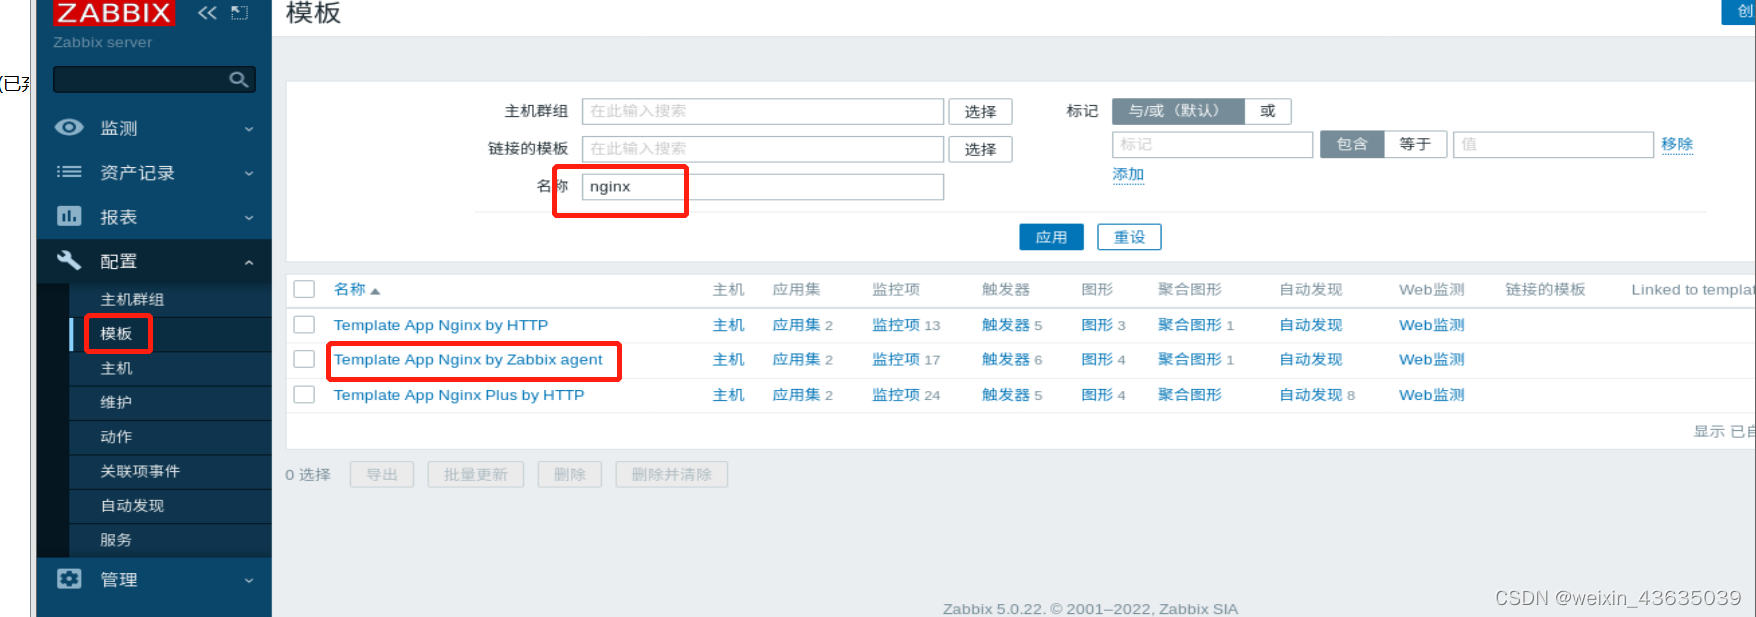Click the disabled 批量更新 button
This screenshot has width=1756, height=617.
(476, 474)
